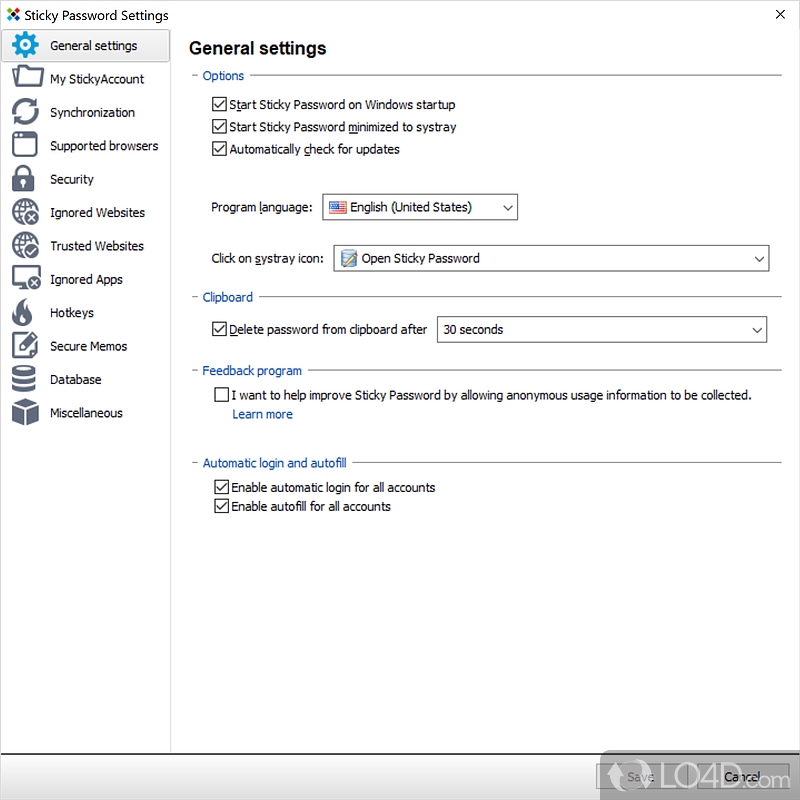Collapse the Feedback program group
Image resolution: width=800 pixels, height=800 pixels.
click(252, 370)
